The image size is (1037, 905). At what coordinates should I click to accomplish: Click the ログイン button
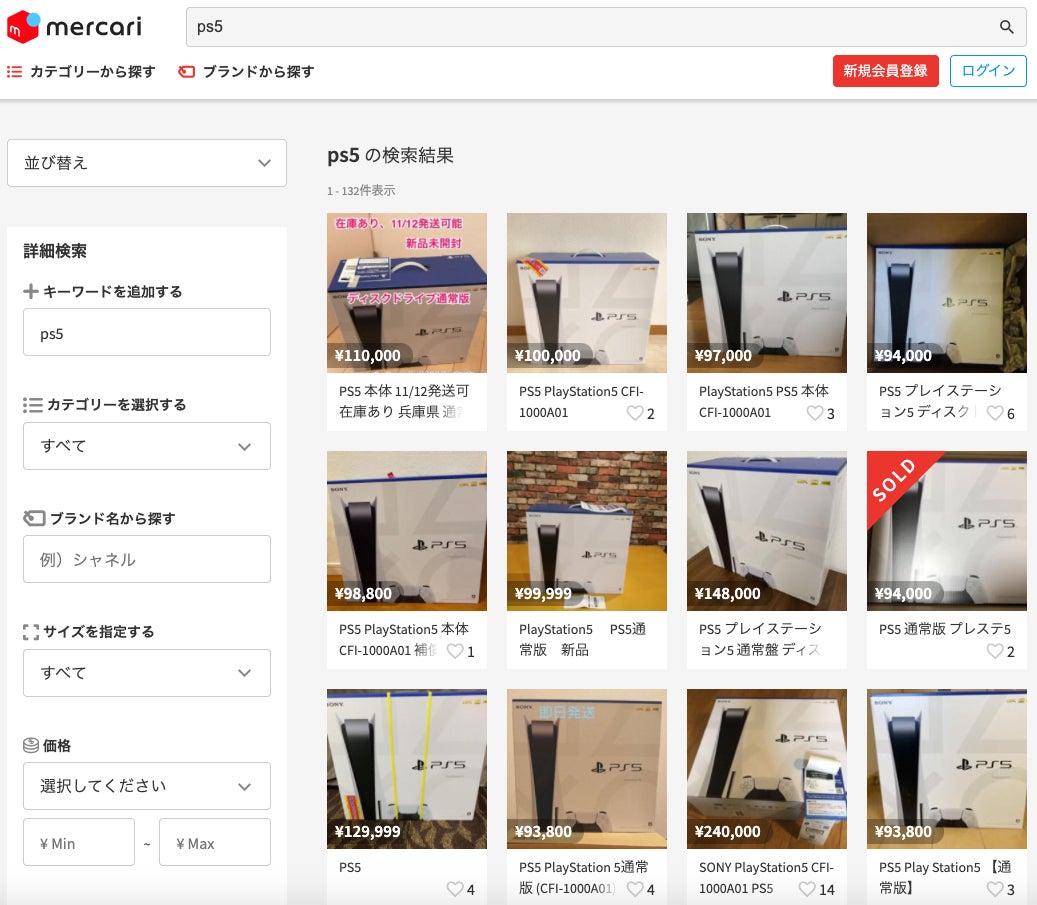[987, 71]
